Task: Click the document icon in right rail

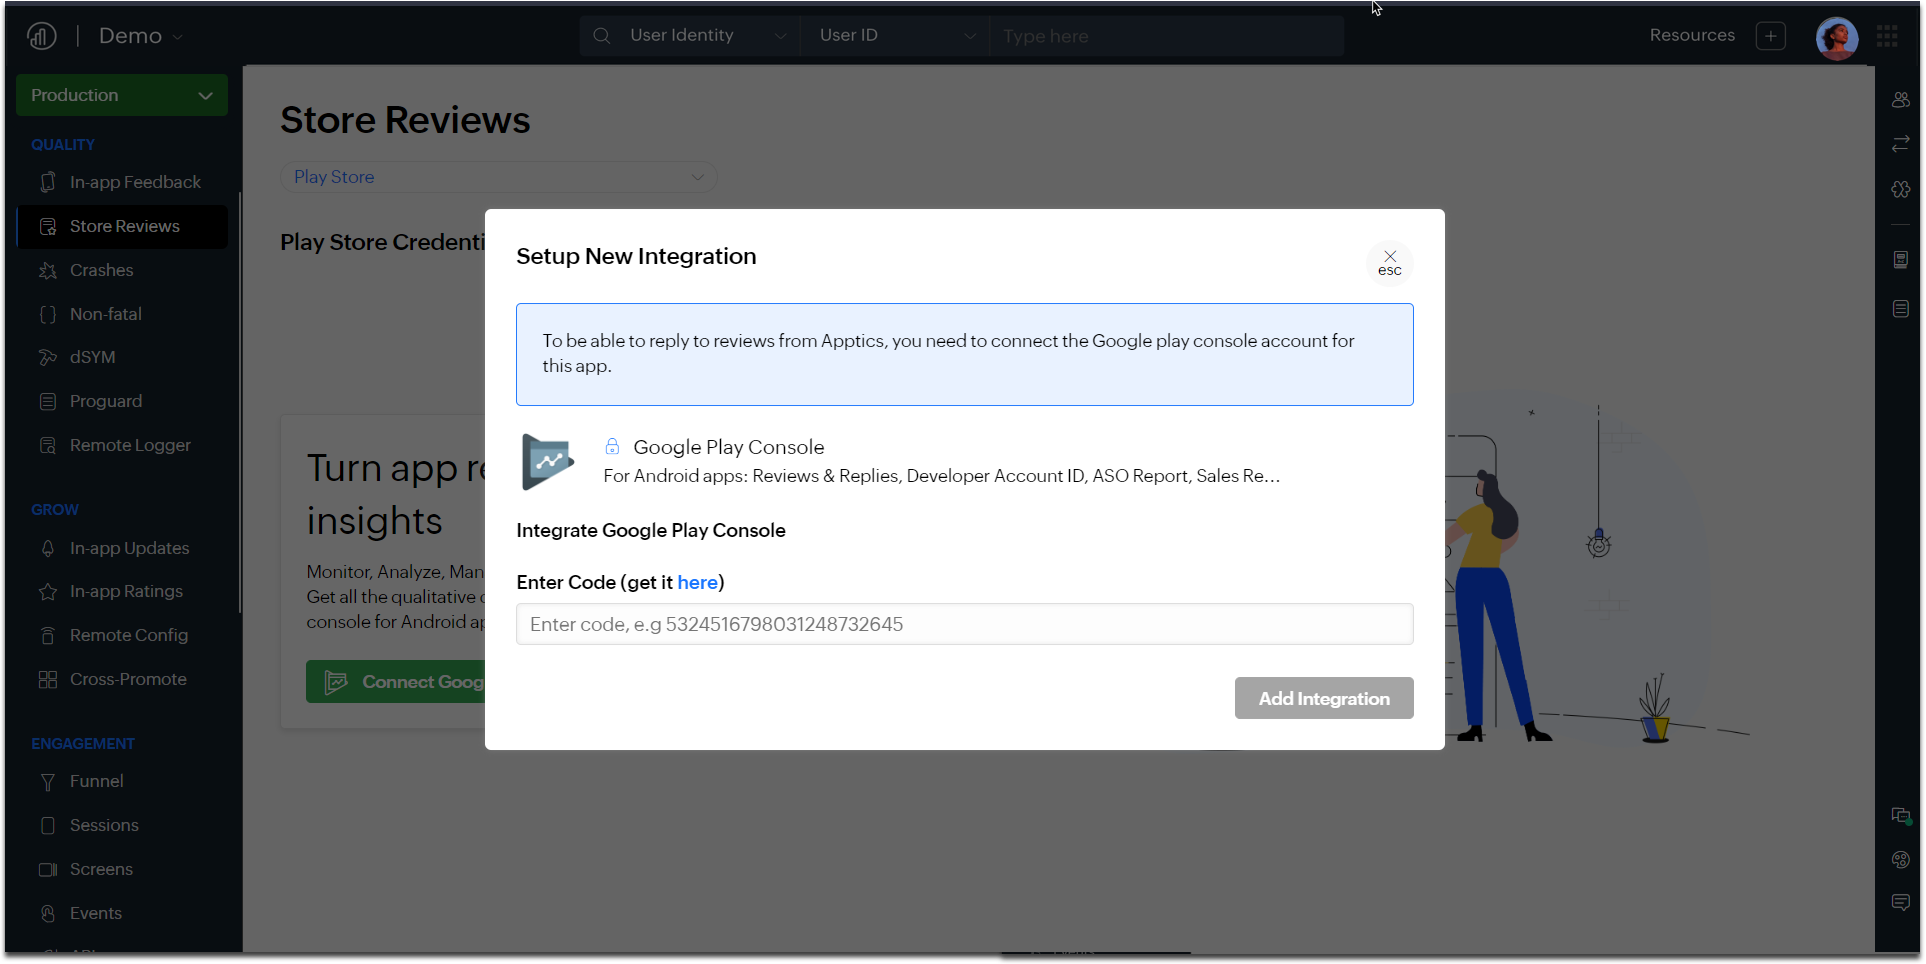Action: [1900, 260]
